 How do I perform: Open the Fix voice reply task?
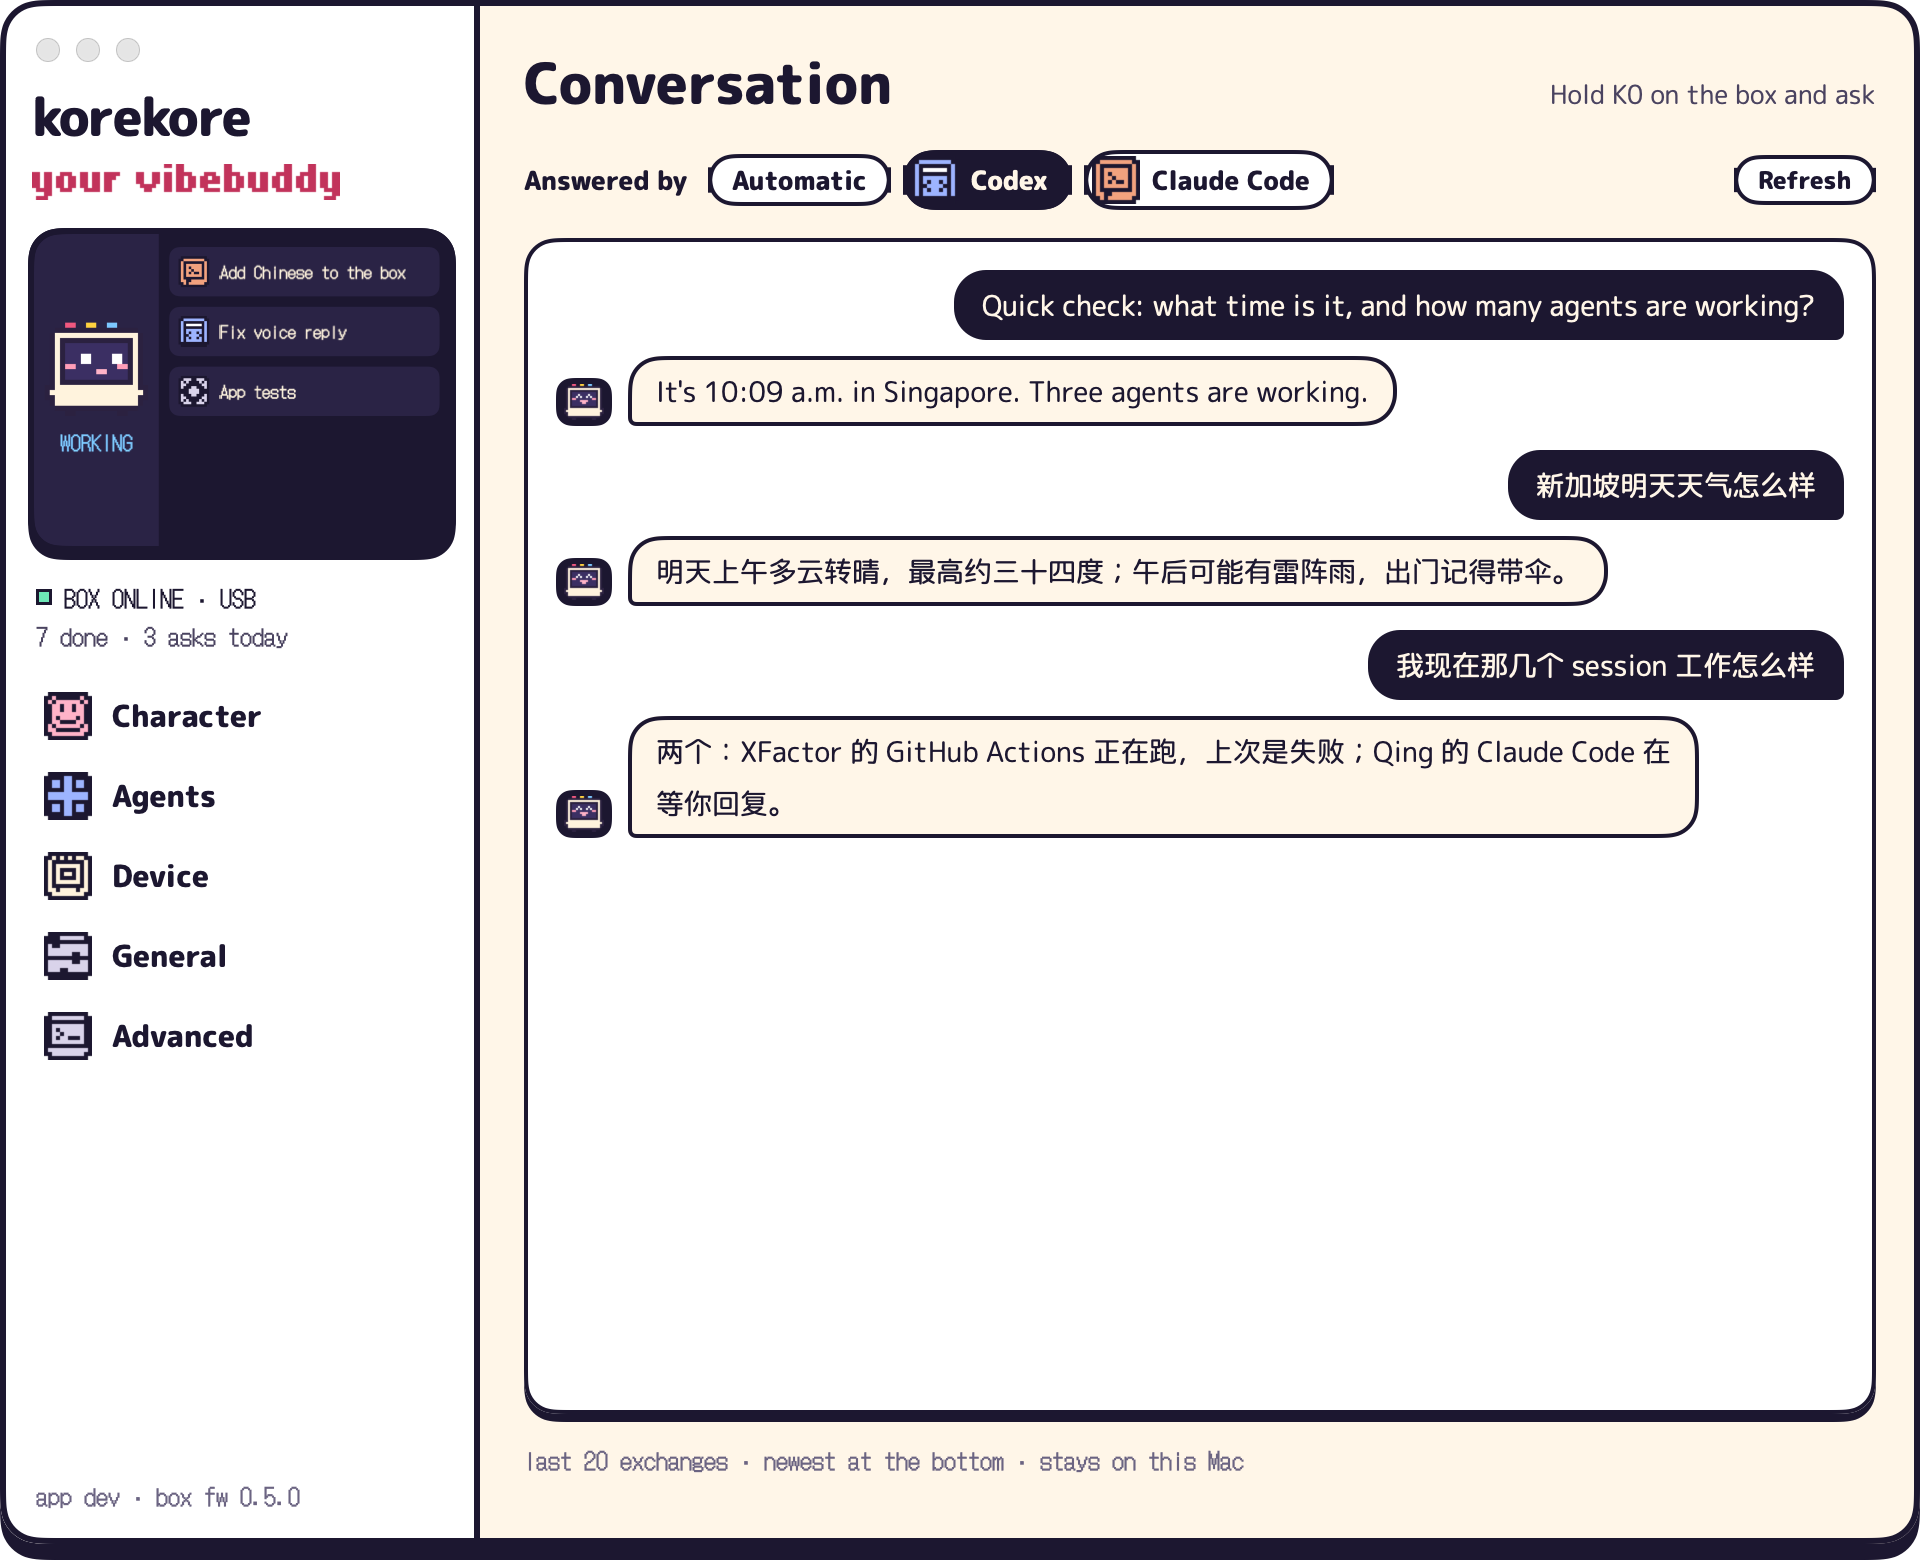click(304, 332)
